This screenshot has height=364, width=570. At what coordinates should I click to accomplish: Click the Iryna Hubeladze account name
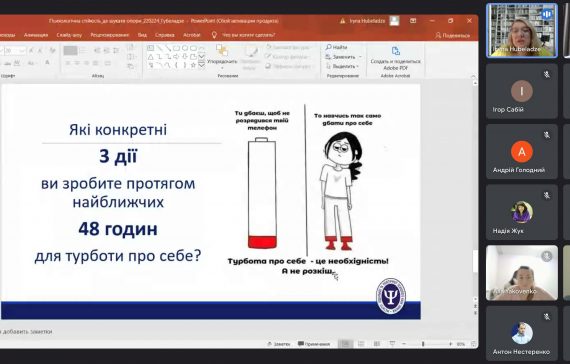click(367, 21)
